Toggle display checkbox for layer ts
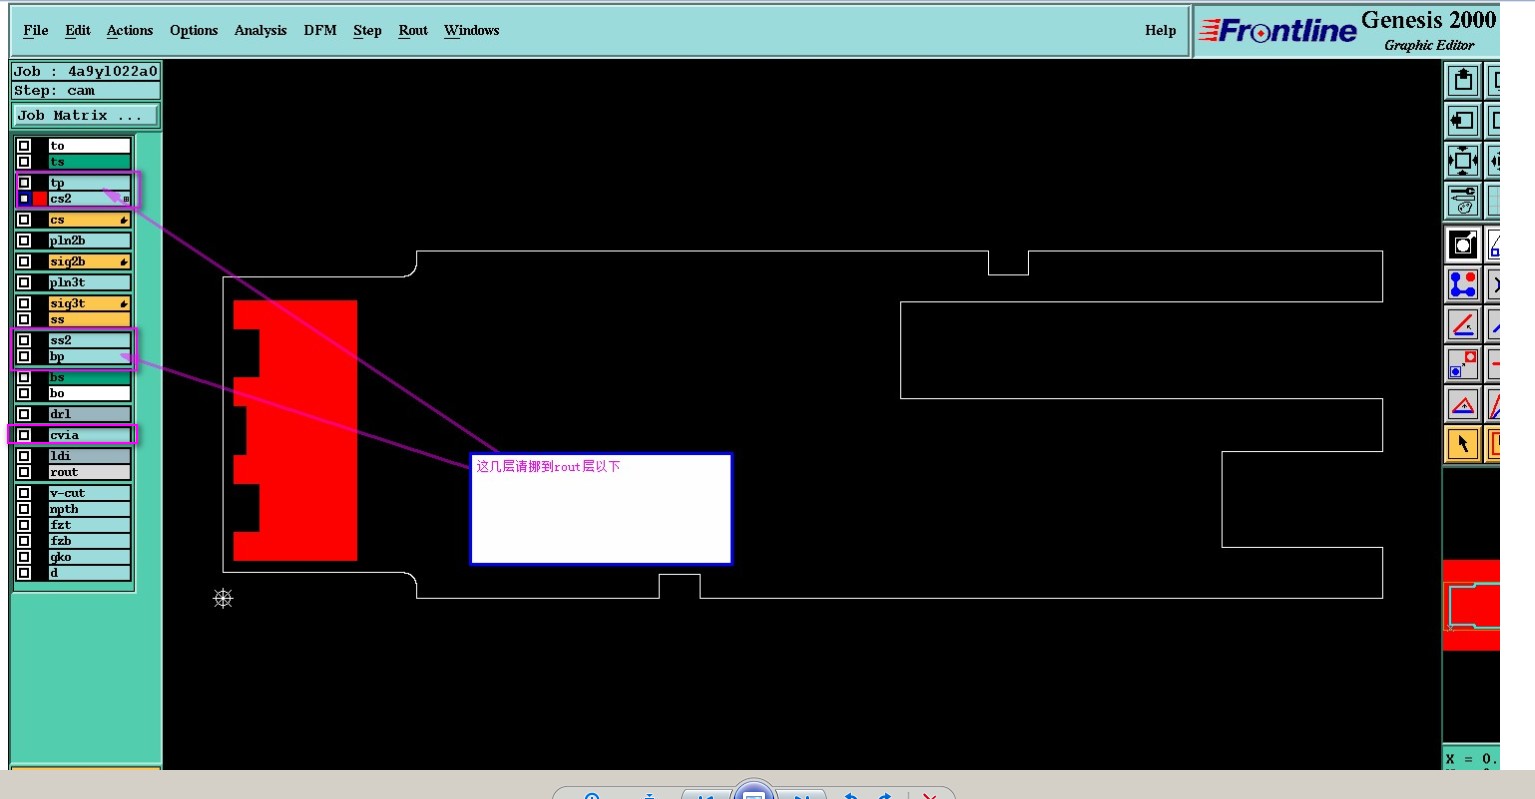This screenshot has height=799, width=1535. (24, 162)
